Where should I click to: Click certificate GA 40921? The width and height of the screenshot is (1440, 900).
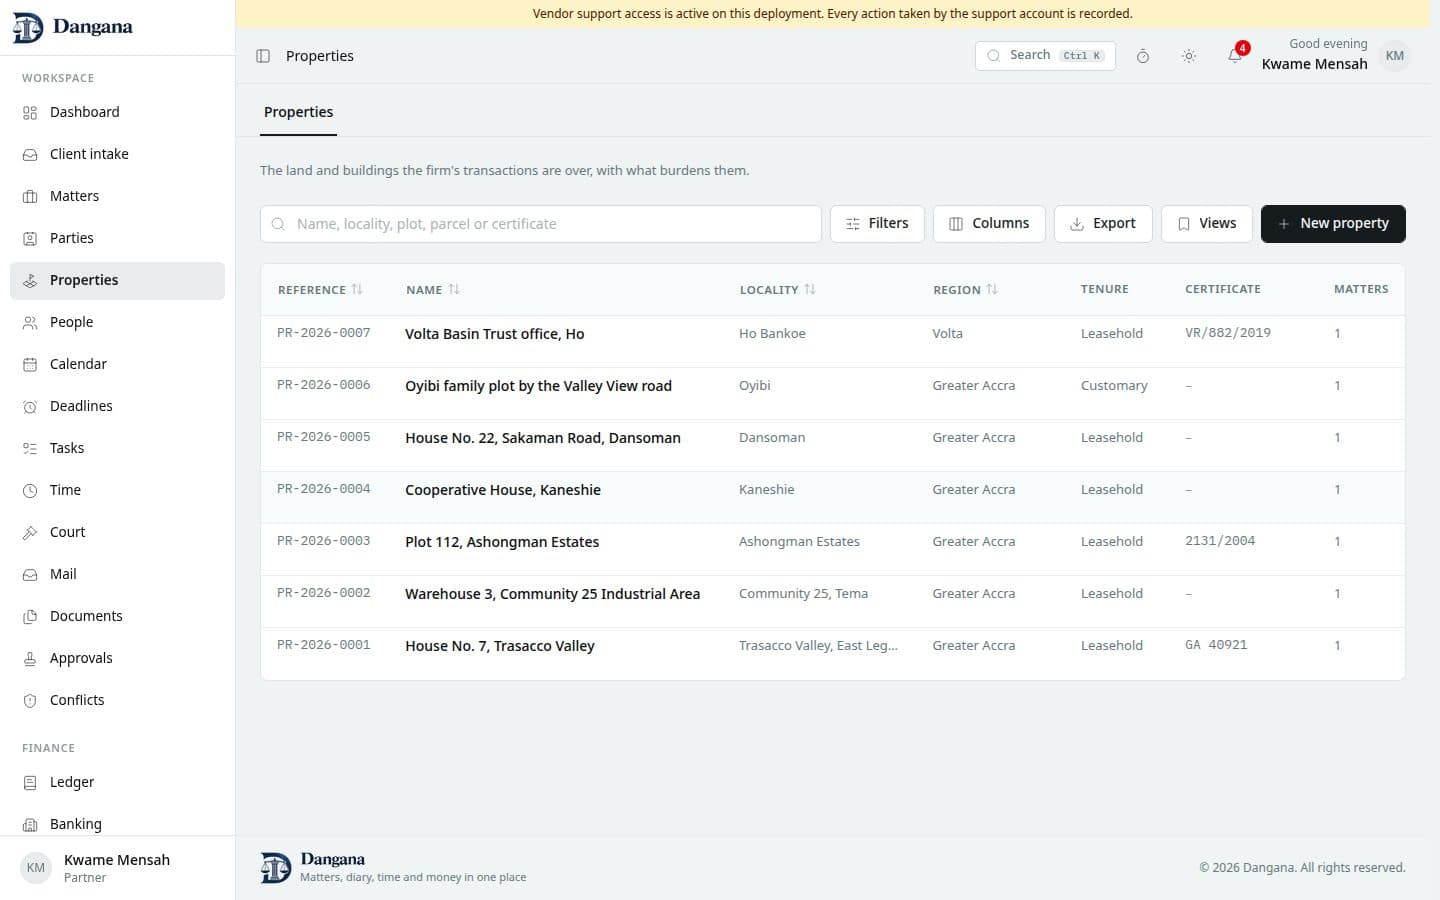pos(1216,645)
